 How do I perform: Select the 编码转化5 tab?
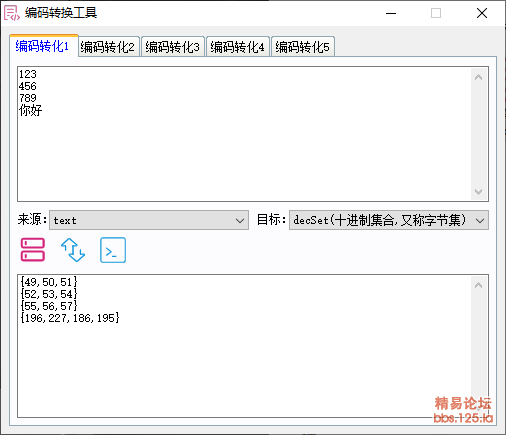[x=302, y=47]
